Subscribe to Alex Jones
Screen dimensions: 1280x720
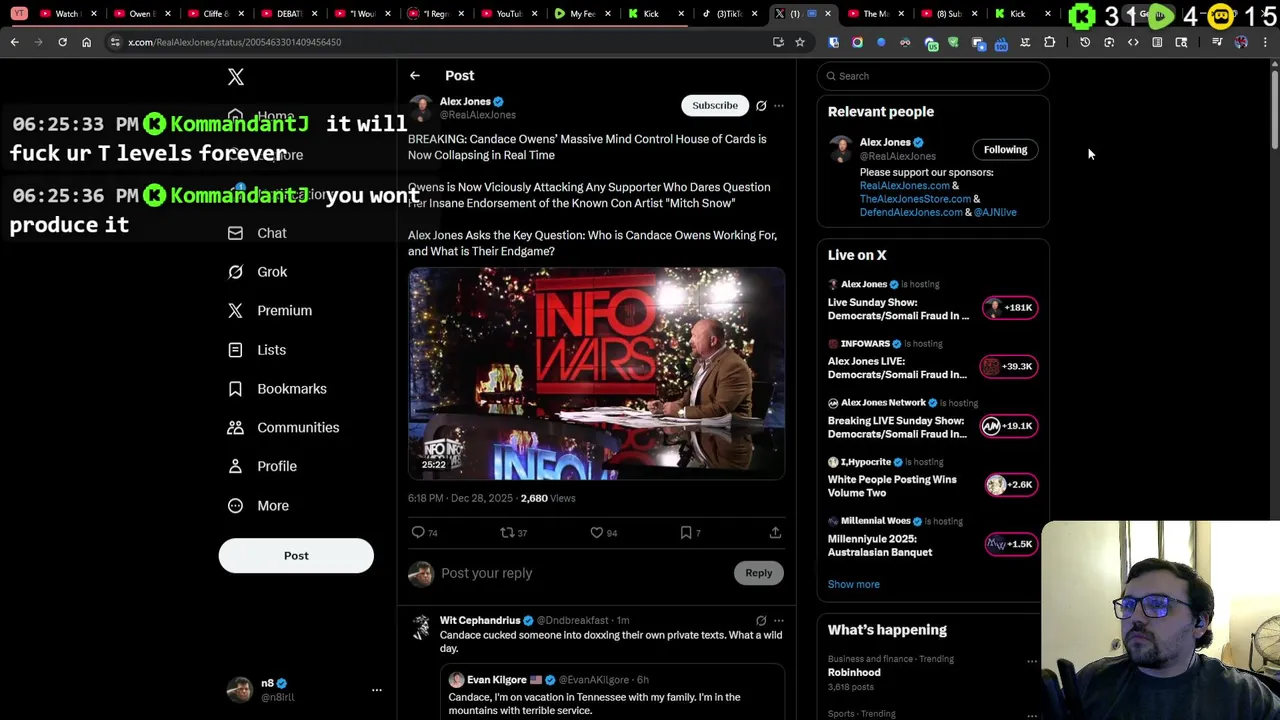(x=715, y=105)
